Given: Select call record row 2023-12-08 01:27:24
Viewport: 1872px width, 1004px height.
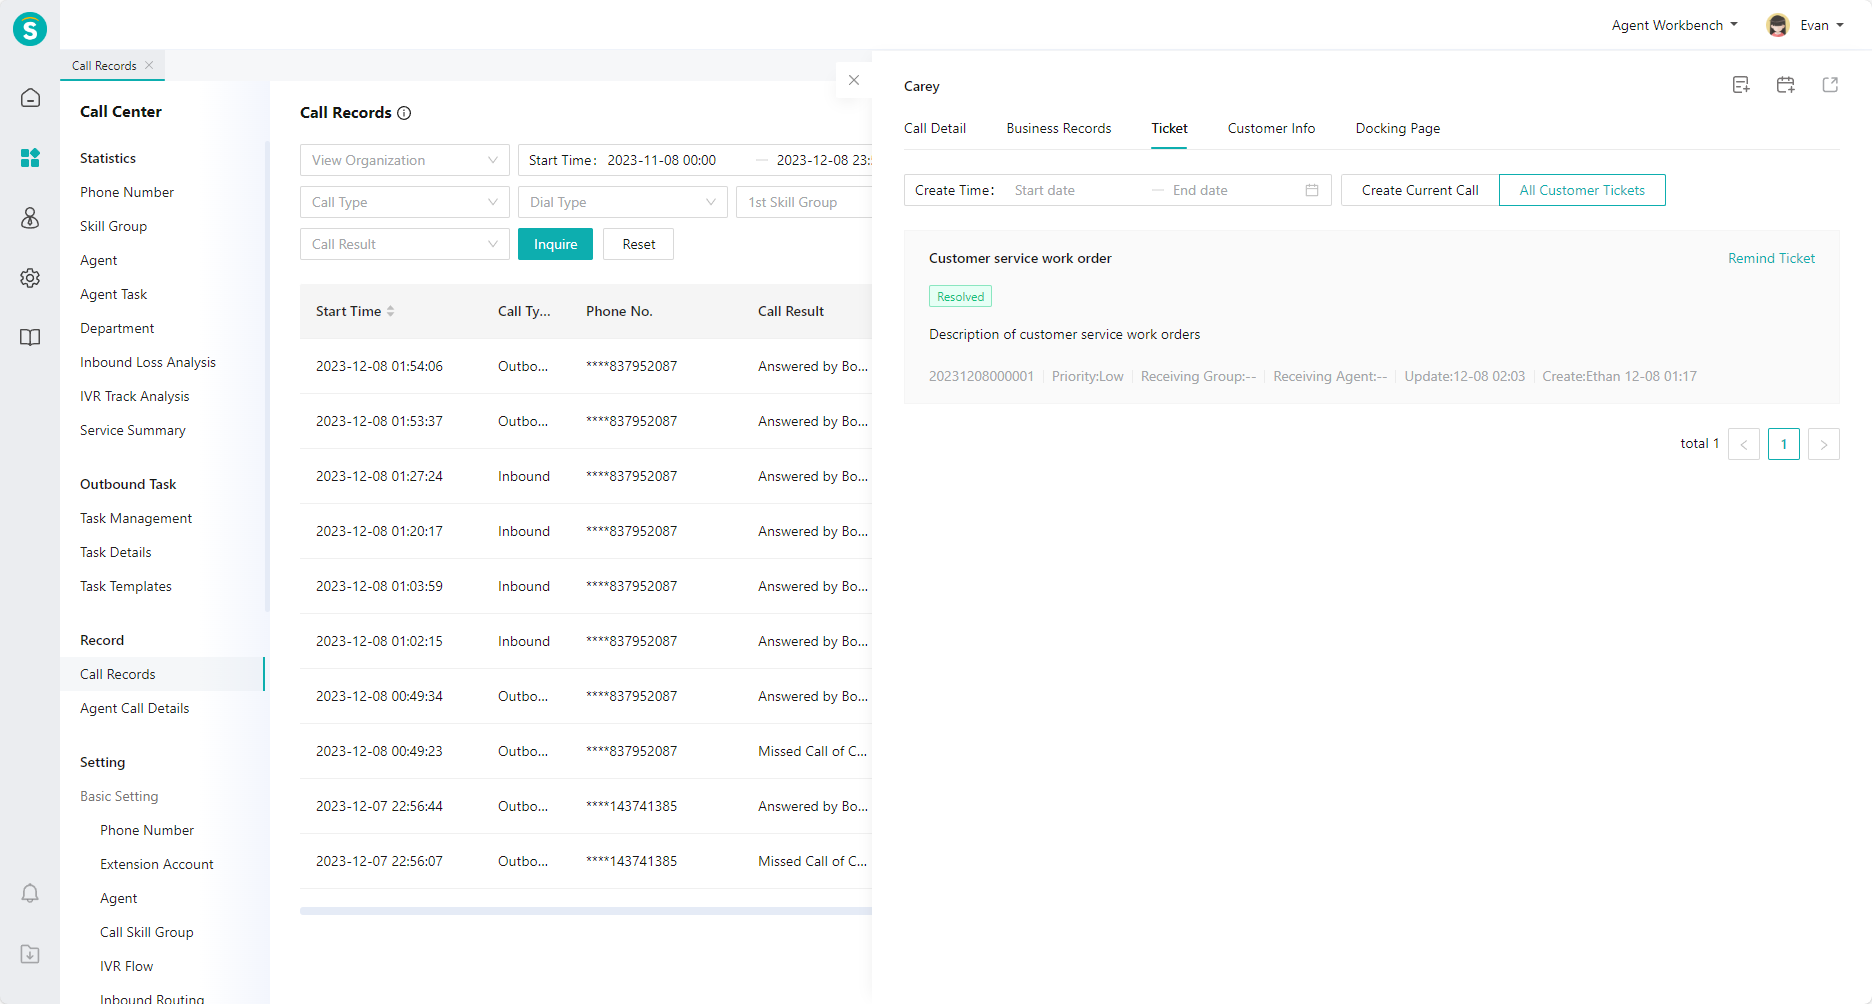Looking at the screenshot, I should (586, 476).
